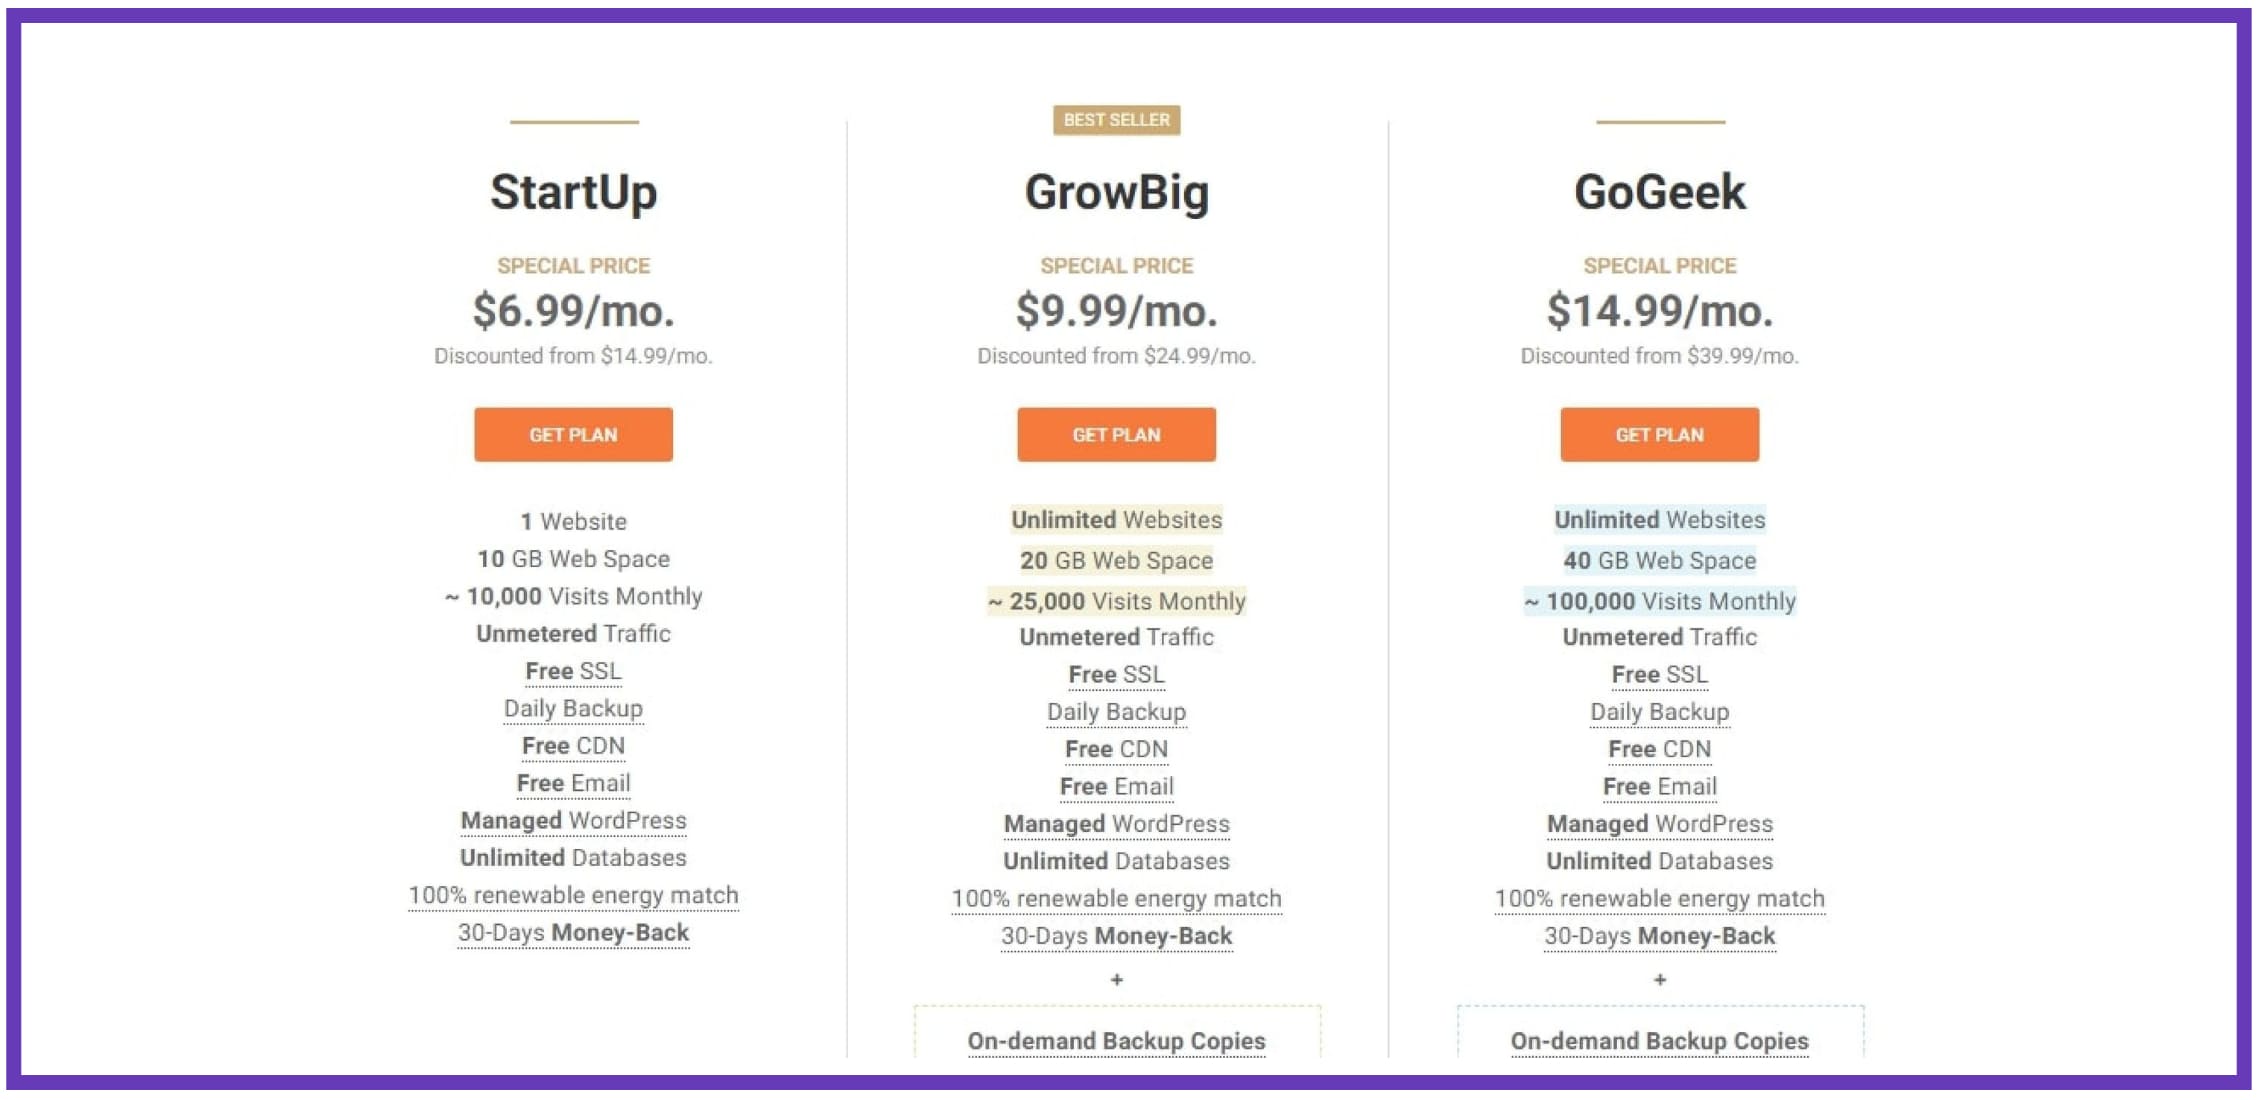Screen dimensions: 2261x1100
Task: Click the plus sign under GoGeek features
Action: pos(1659,980)
